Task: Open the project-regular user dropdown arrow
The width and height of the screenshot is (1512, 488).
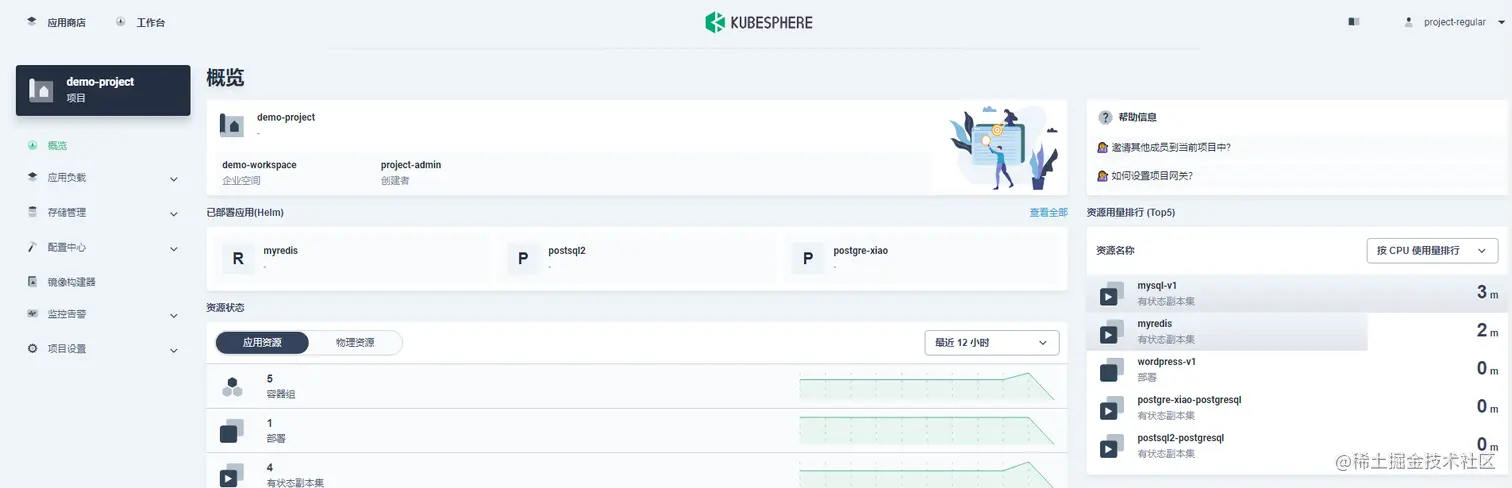Action: pyautogui.click(x=1503, y=22)
